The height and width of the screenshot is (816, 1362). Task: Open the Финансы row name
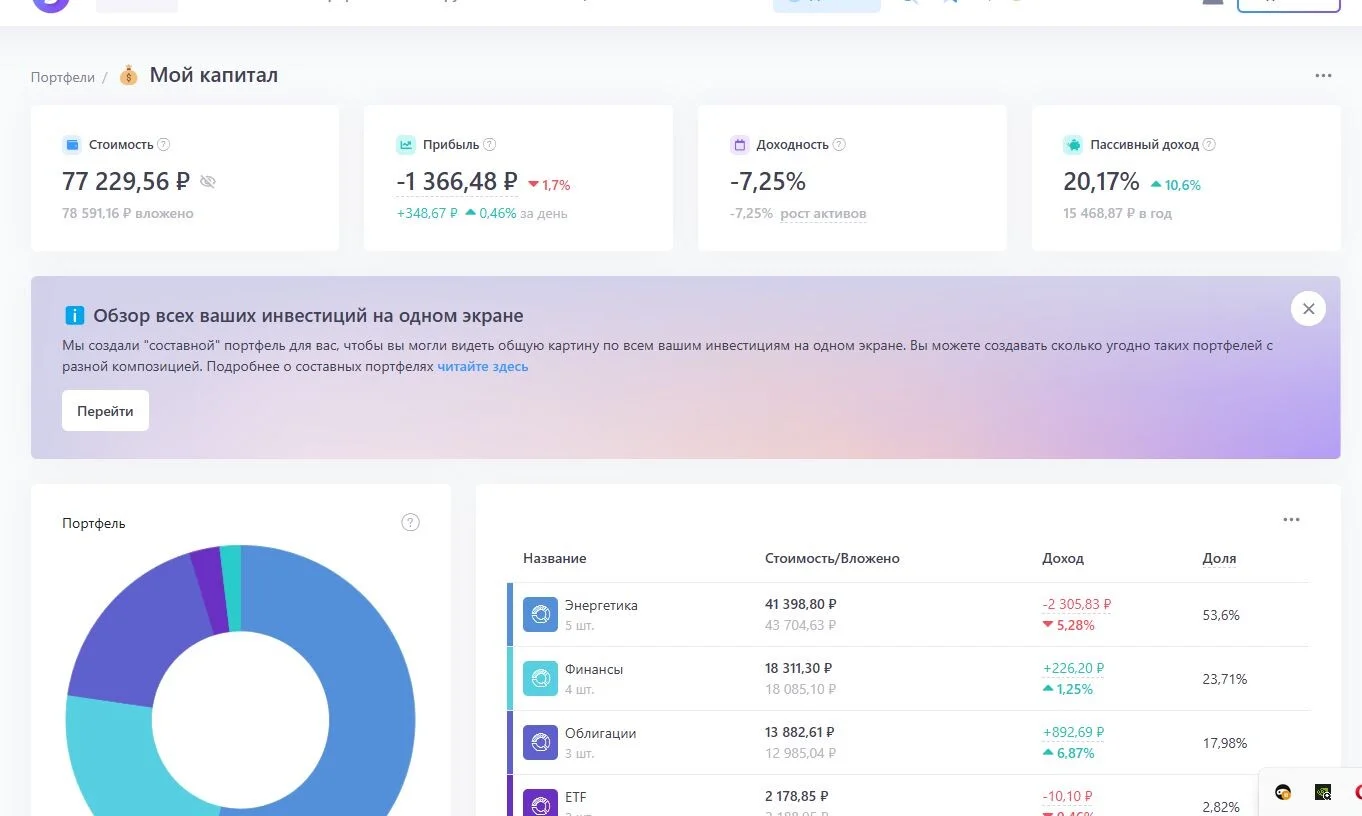594,669
